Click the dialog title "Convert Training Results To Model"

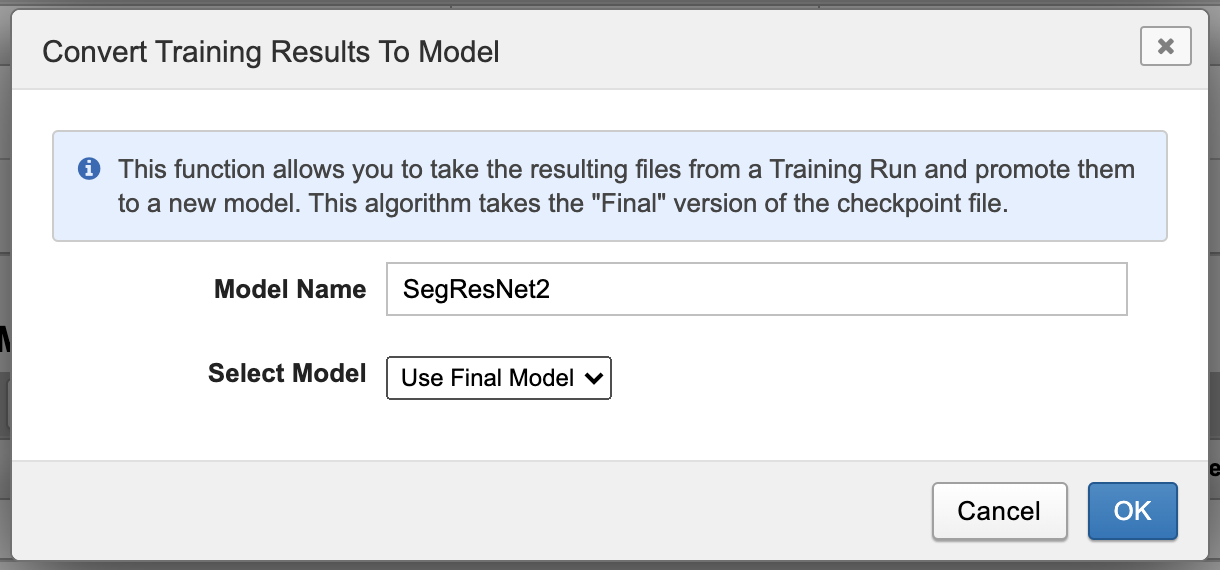point(270,52)
